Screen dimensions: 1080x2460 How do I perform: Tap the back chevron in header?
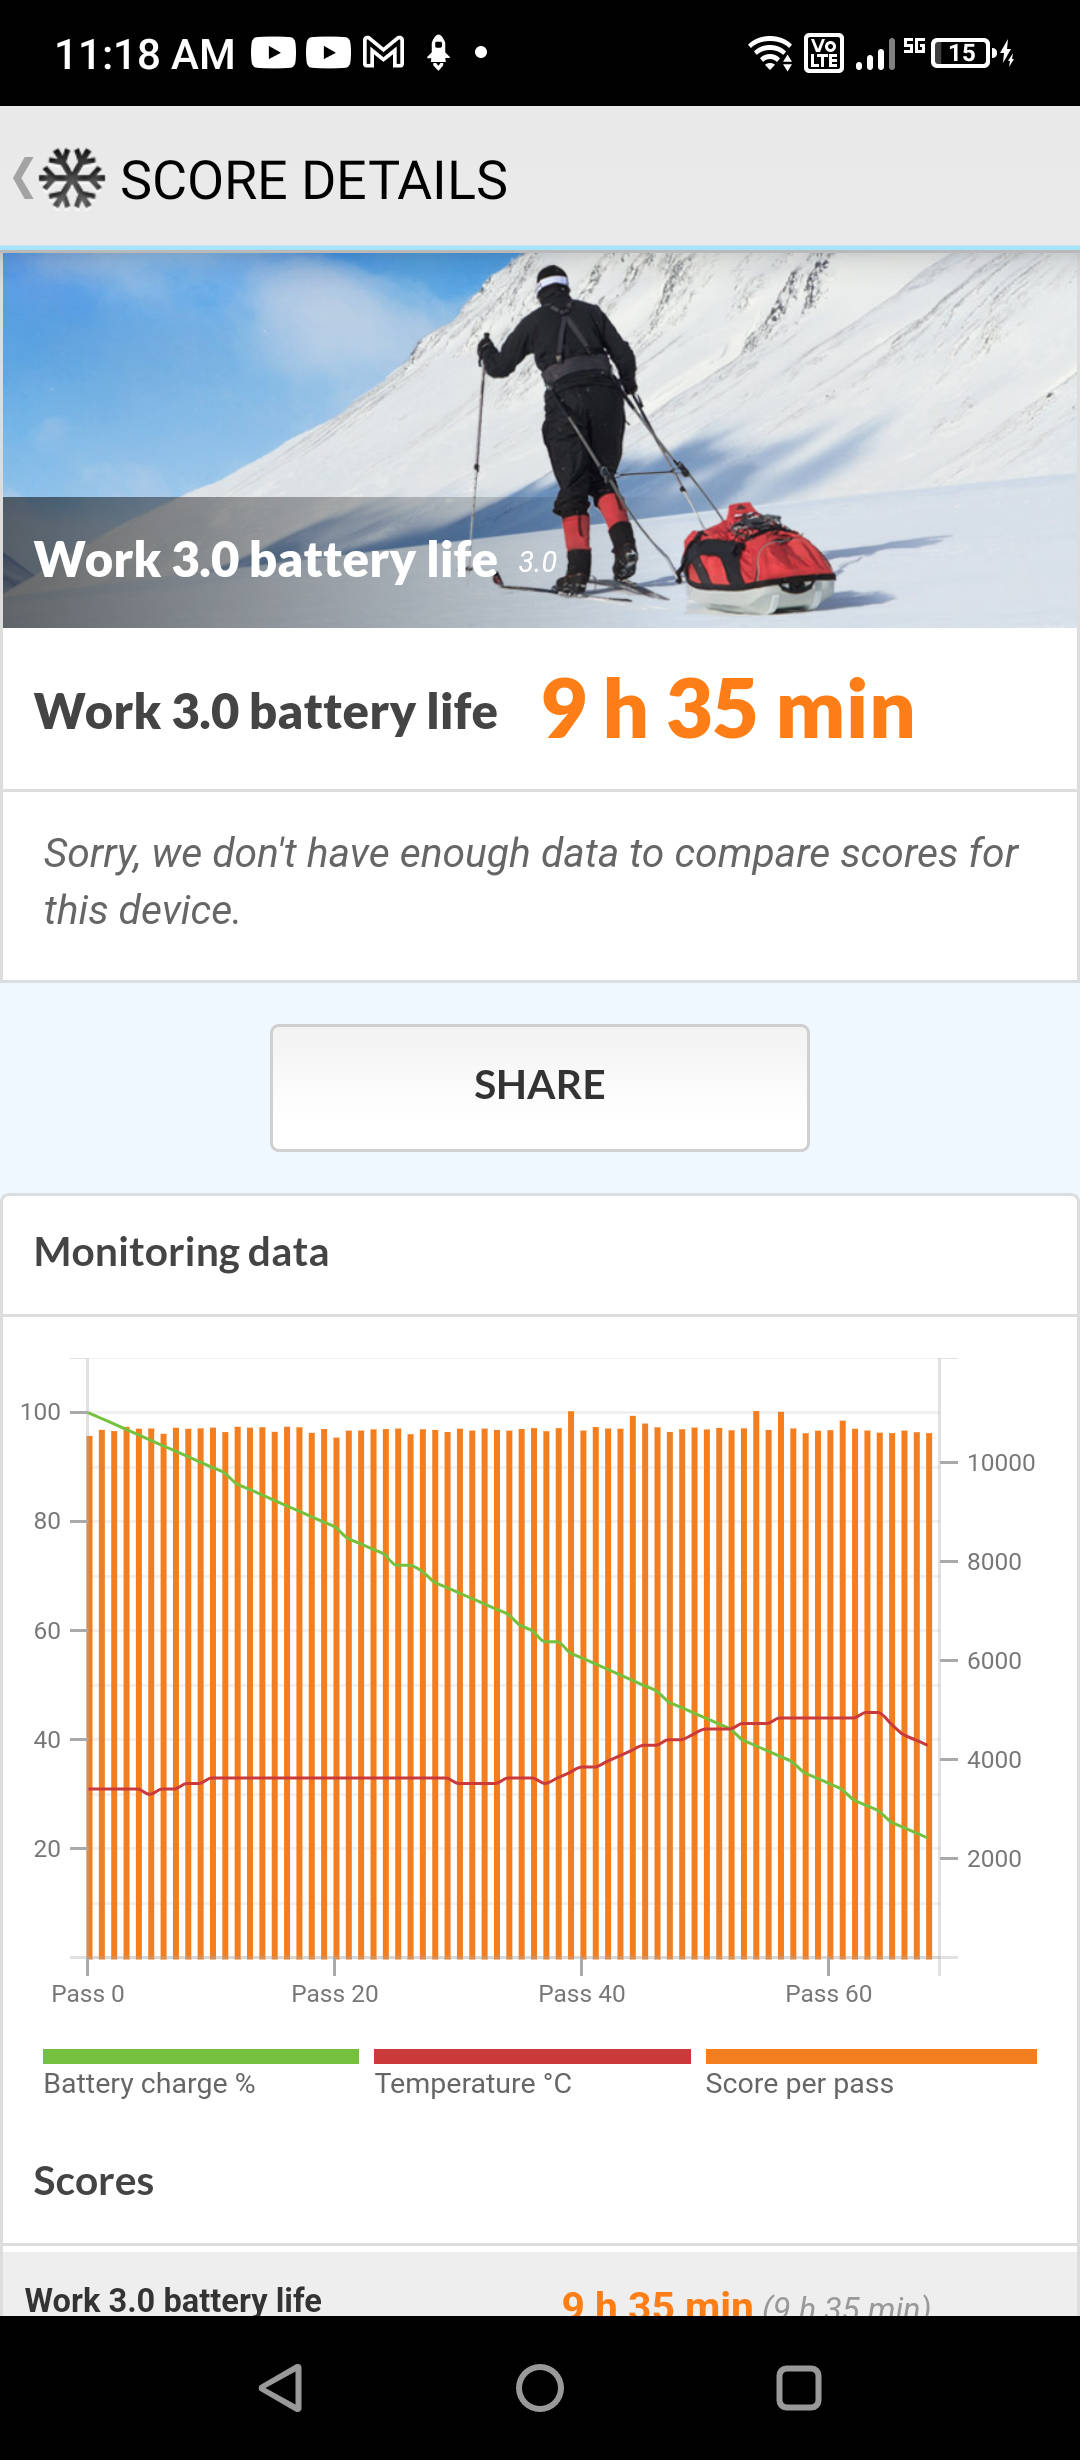click(22, 179)
